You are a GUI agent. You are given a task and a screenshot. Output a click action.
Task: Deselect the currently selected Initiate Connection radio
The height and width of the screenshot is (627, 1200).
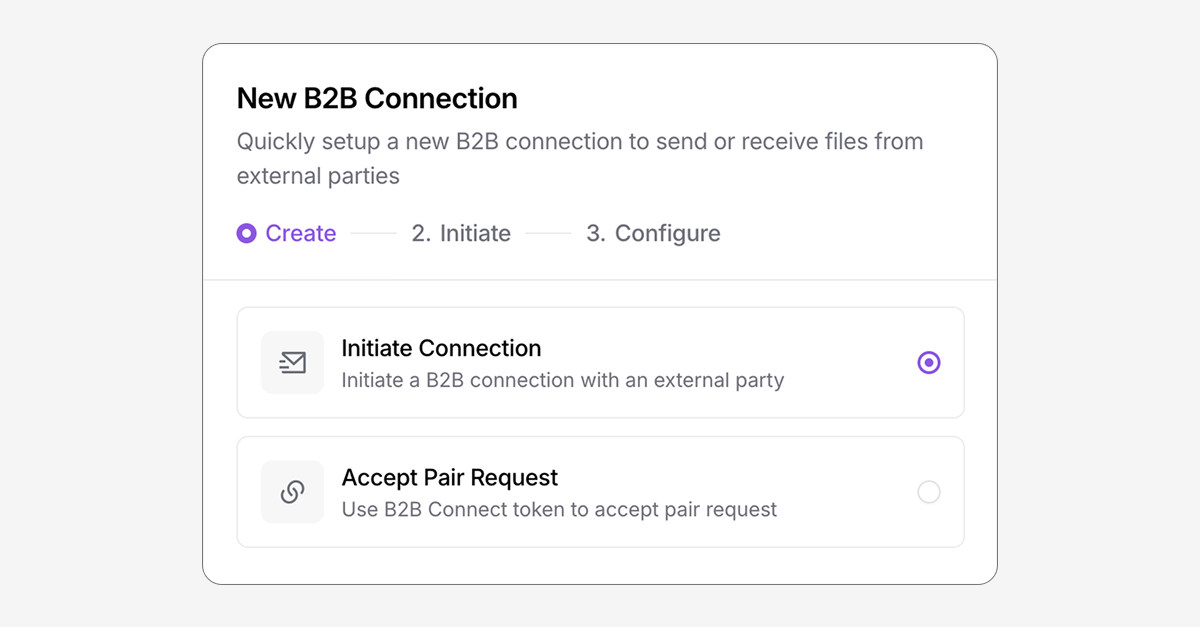929,362
